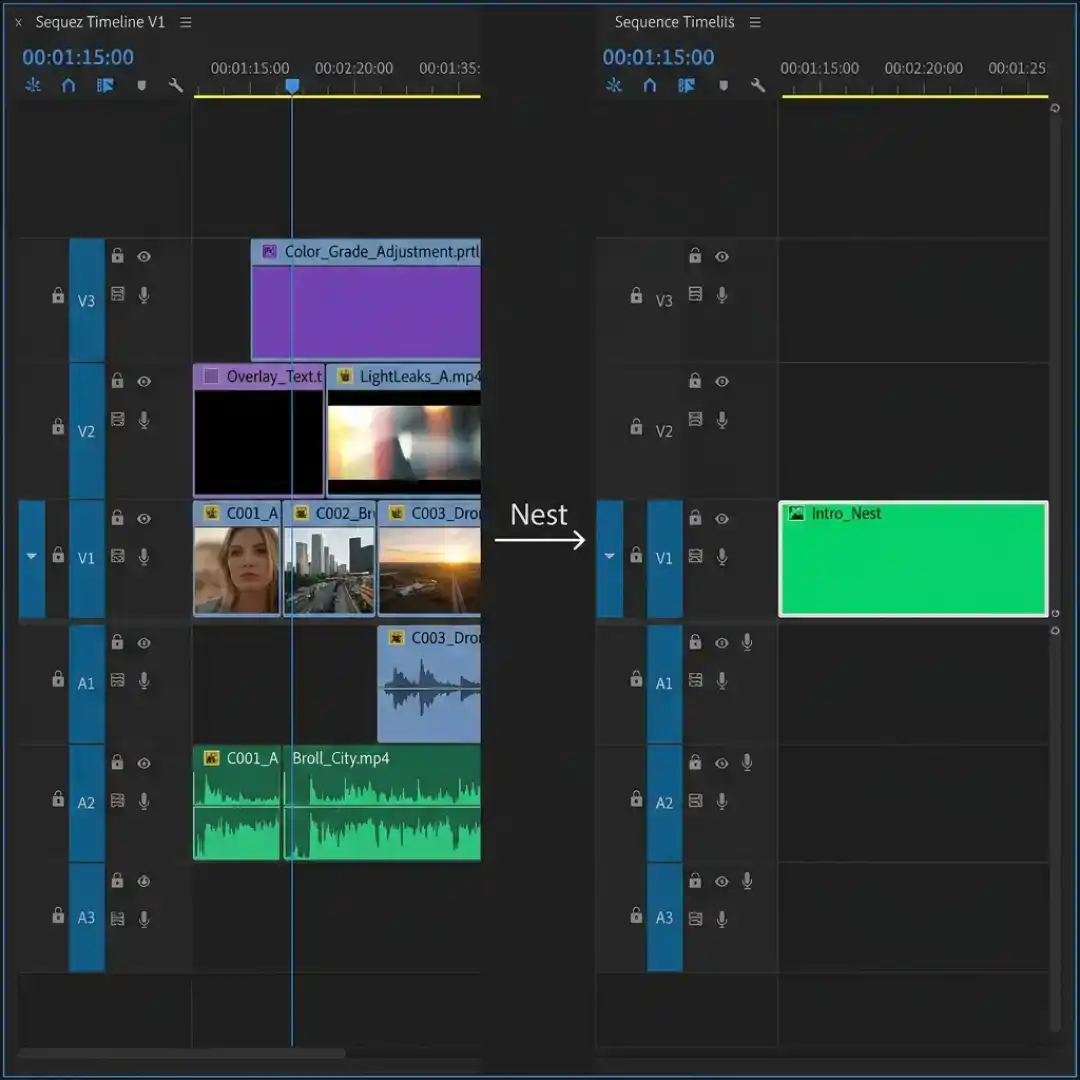Toggle linked selection icon in left timeline
The image size is (1080, 1080).
(105, 85)
